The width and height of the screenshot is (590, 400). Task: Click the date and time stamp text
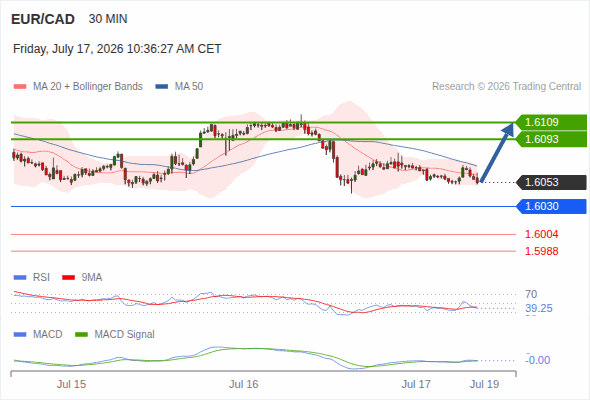117,49
